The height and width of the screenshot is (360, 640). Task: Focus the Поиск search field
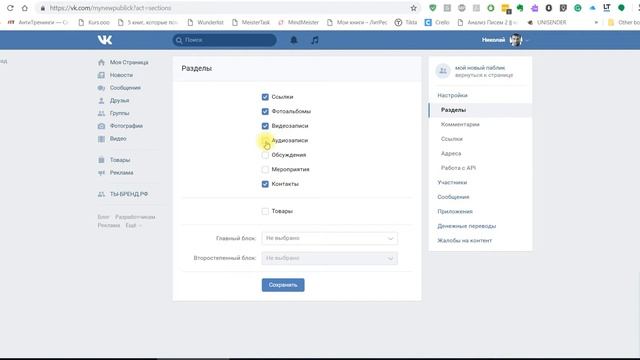pos(224,40)
